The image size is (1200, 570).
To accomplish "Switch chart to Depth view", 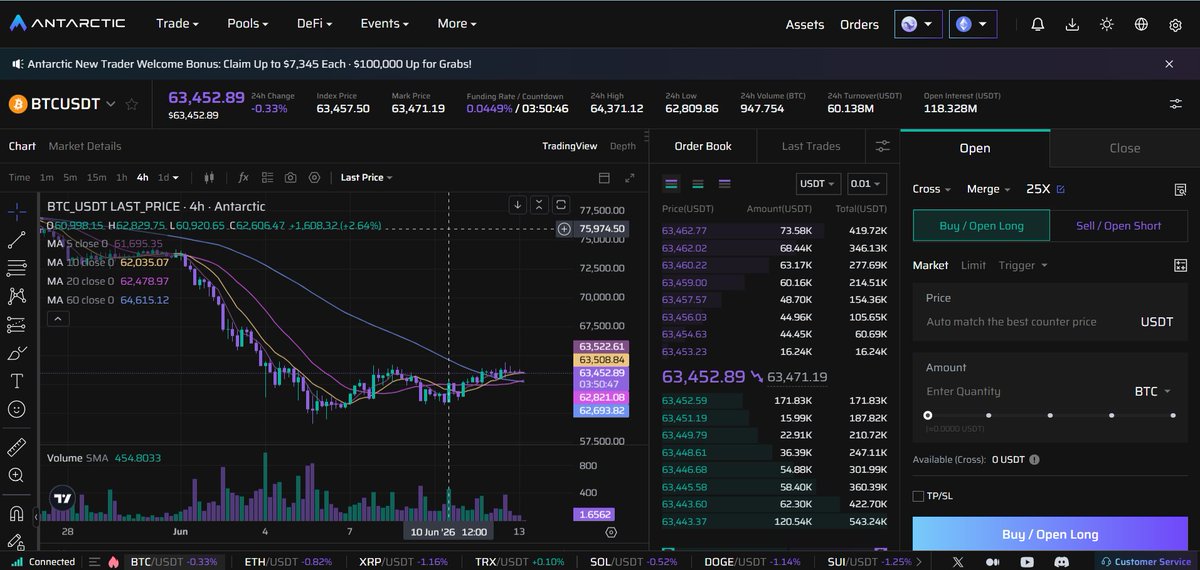I will point(623,146).
